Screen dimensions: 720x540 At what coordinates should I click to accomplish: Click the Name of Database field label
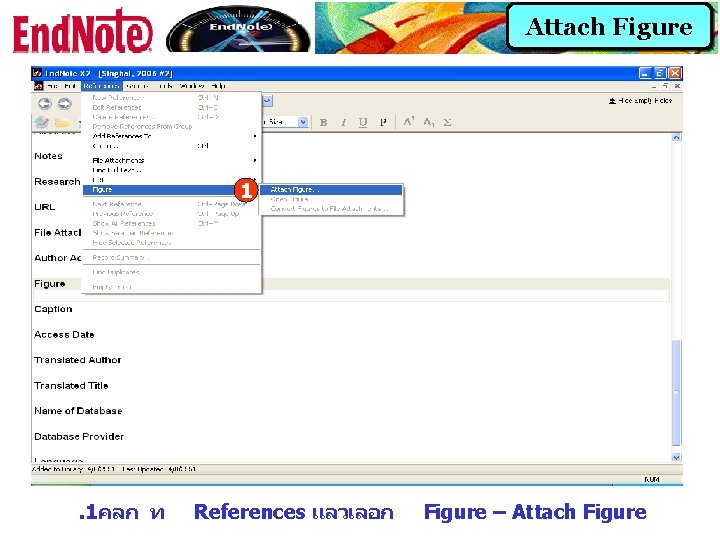click(78, 411)
